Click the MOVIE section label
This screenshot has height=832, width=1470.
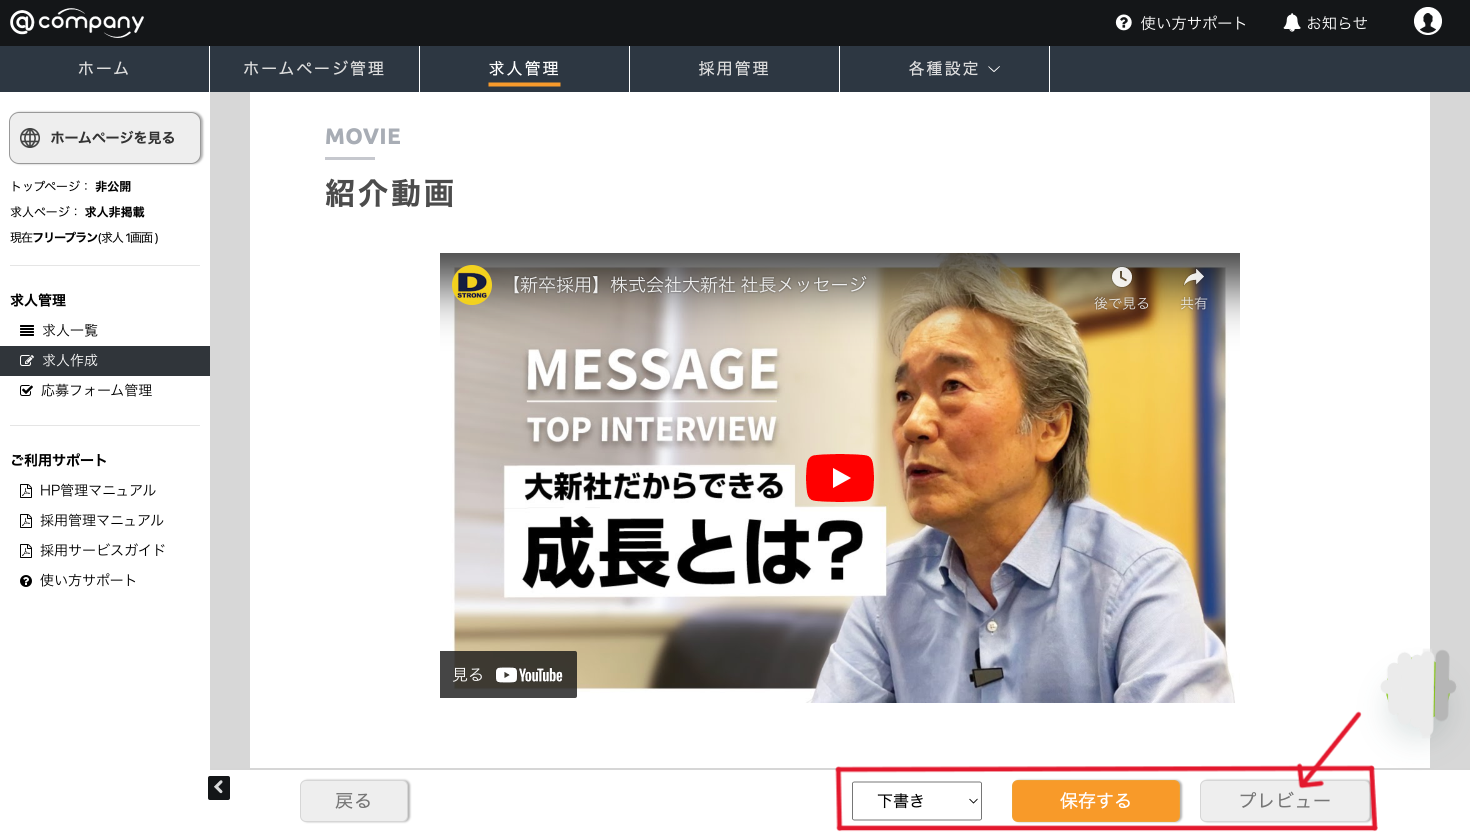point(363,137)
